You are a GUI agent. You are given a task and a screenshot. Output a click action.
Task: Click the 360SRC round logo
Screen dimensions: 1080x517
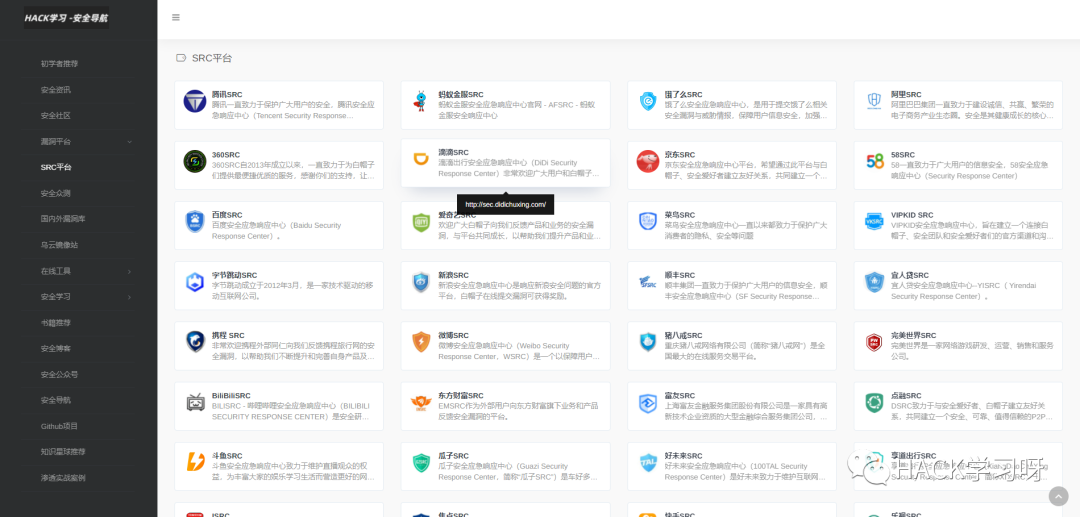[195, 161]
